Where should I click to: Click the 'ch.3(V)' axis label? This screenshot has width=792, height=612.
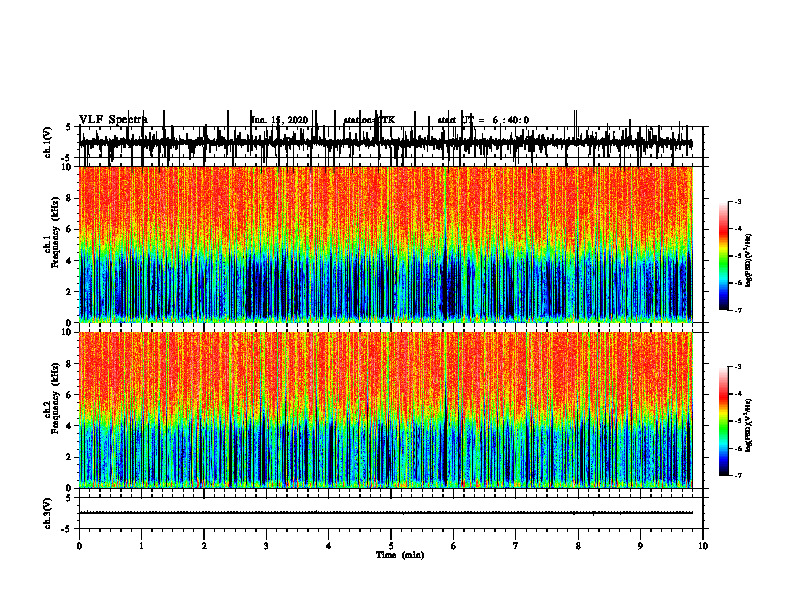[x=48, y=513]
